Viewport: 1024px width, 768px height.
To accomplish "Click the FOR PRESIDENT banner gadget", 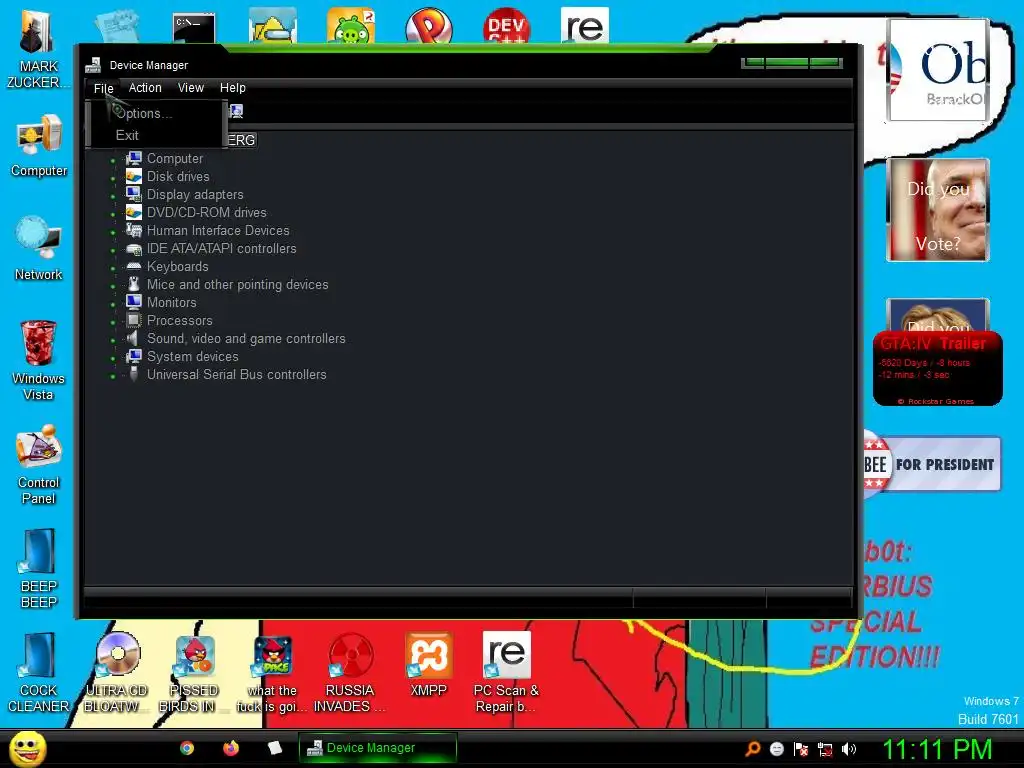I will click(x=932, y=464).
